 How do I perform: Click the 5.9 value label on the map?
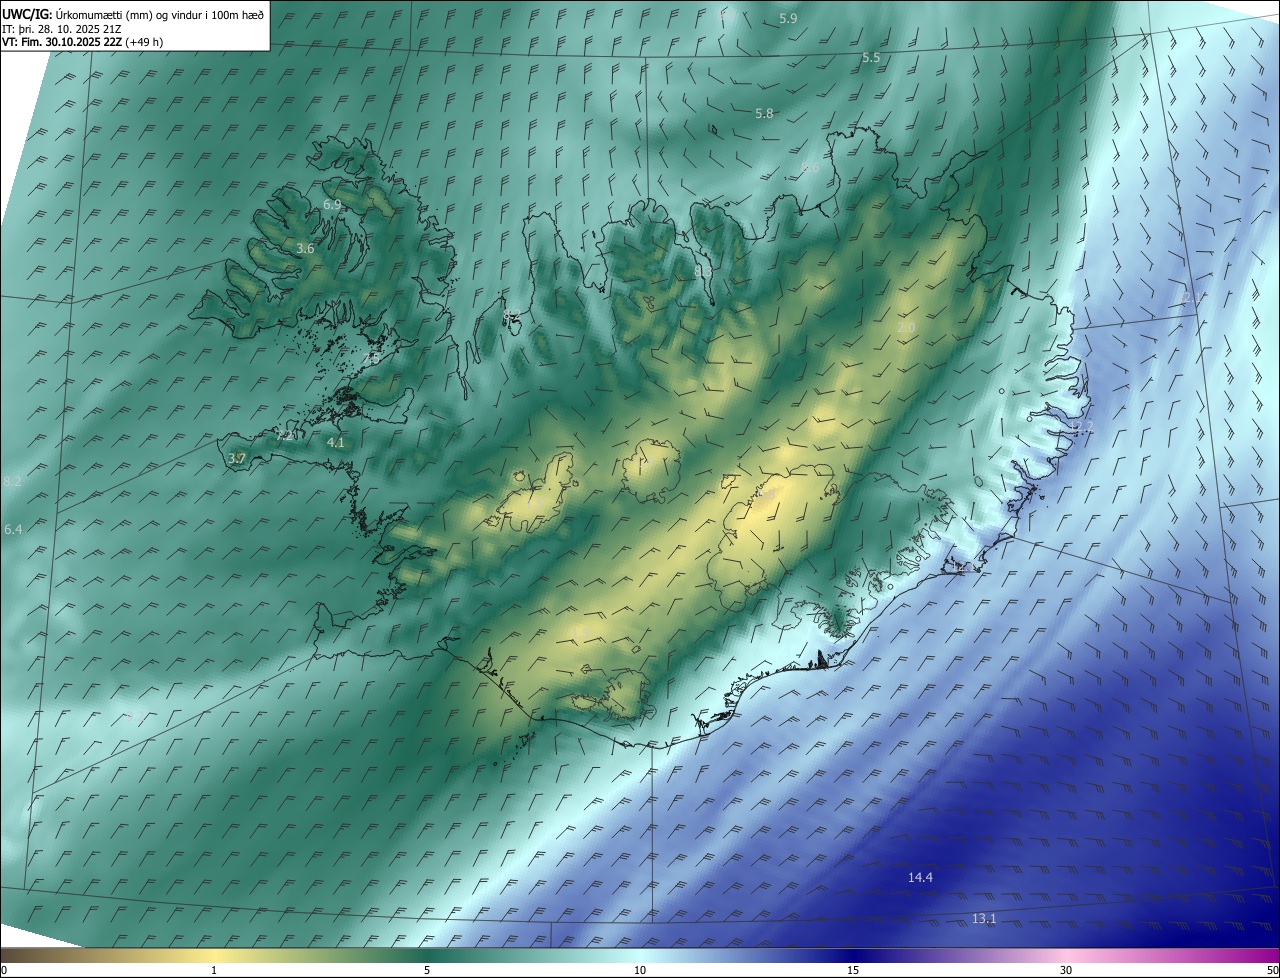(788, 19)
